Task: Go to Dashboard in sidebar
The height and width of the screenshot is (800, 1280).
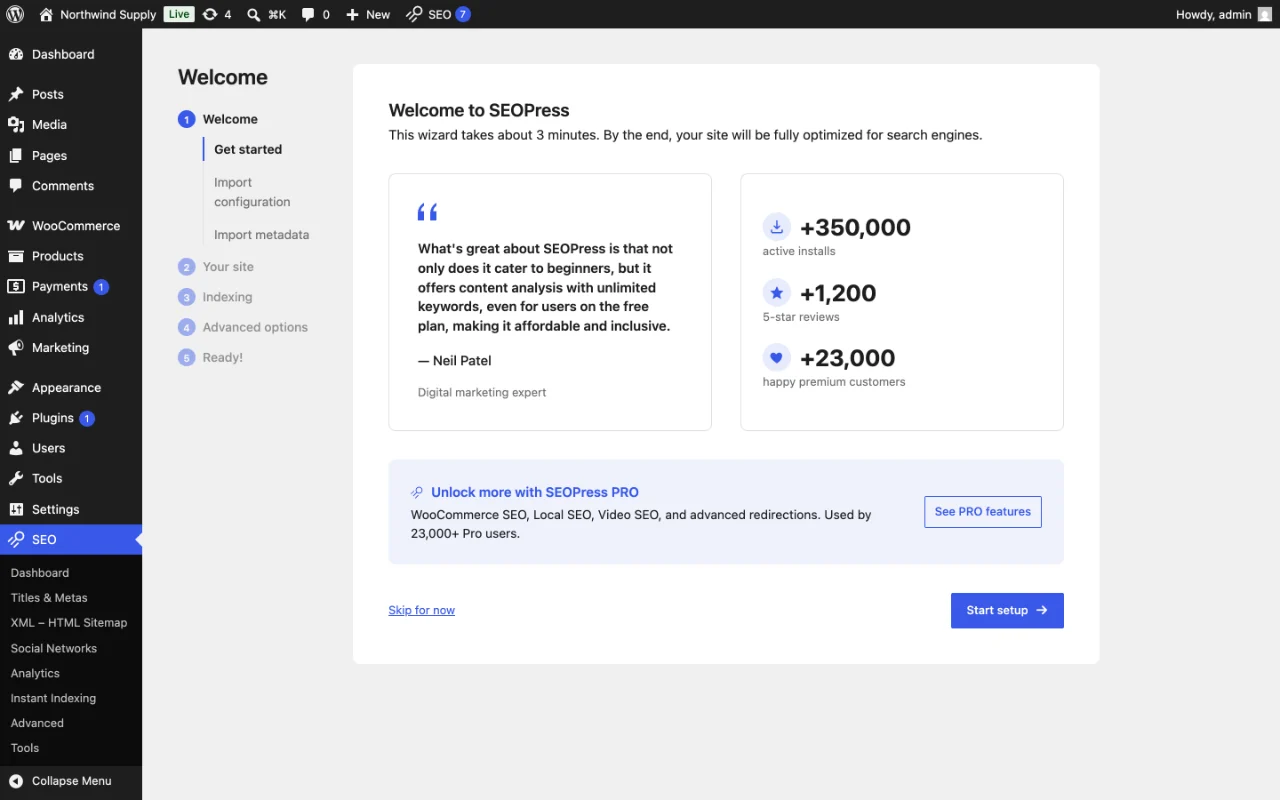Action: (71, 54)
